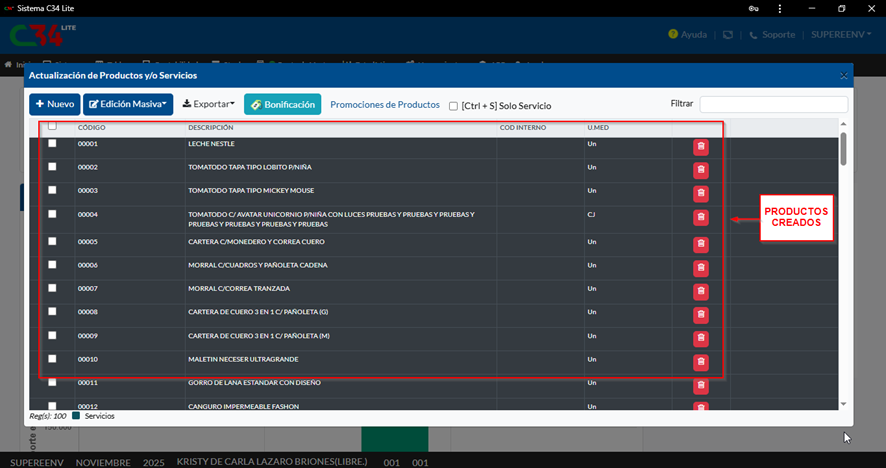Sort by the DESCRIPCIÓN column header

pyautogui.click(x=211, y=128)
